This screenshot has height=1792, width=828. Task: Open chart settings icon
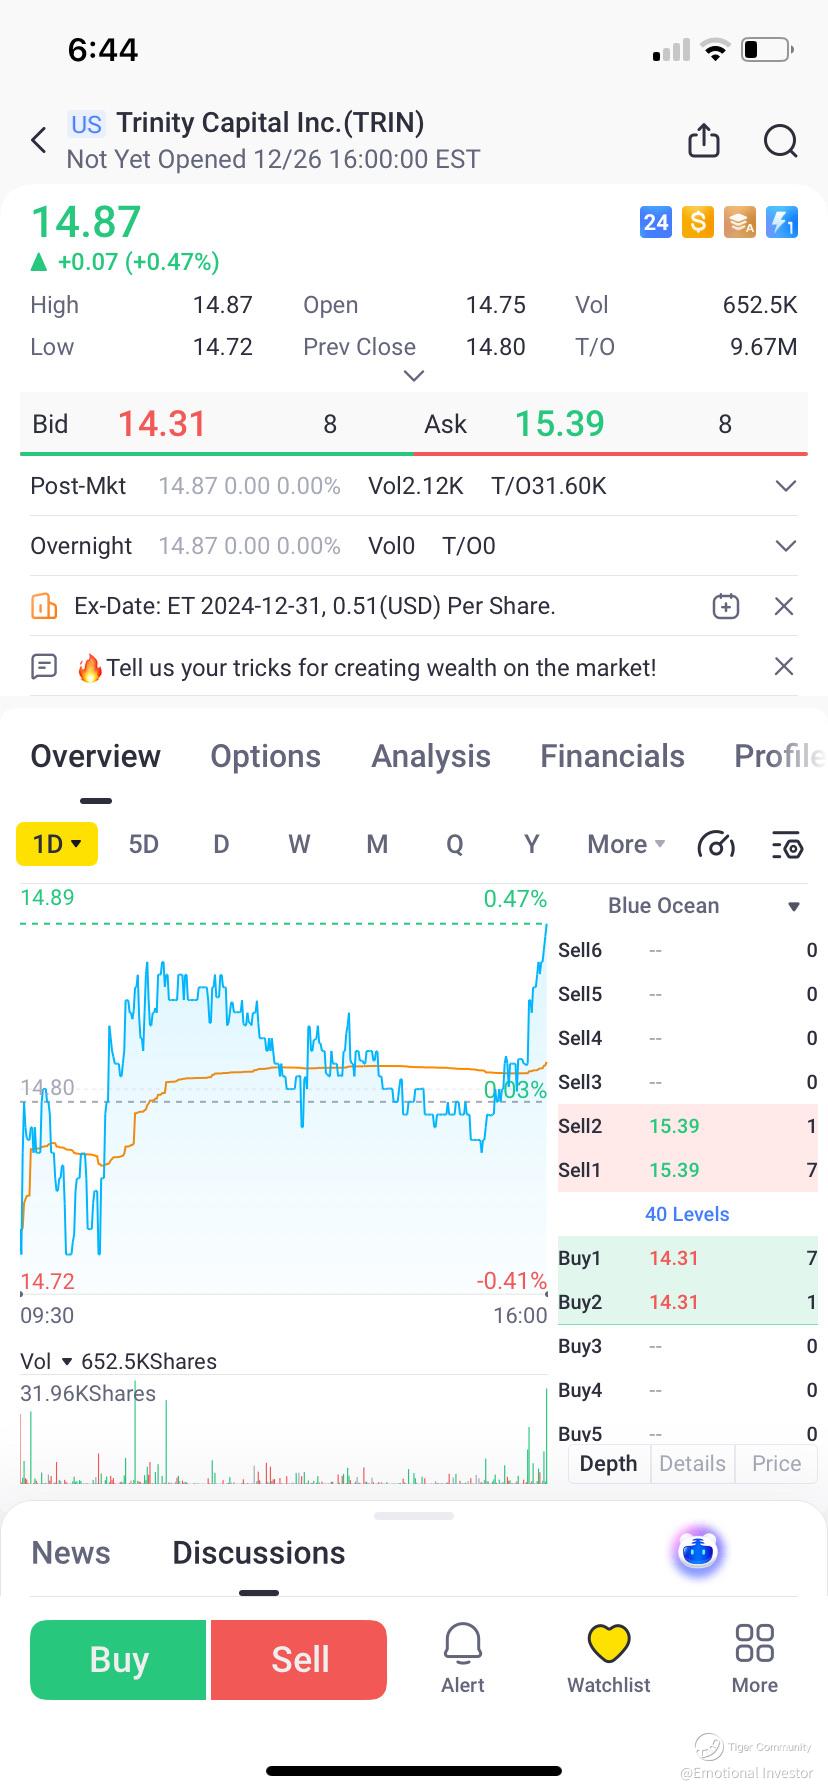pyautogui.click(x=787, y=845)
